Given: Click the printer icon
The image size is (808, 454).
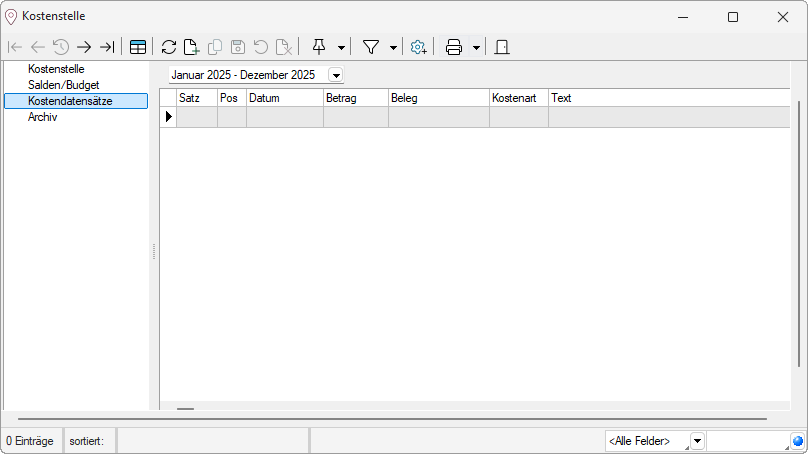Looking at the screenshot, I should (454, 47).
